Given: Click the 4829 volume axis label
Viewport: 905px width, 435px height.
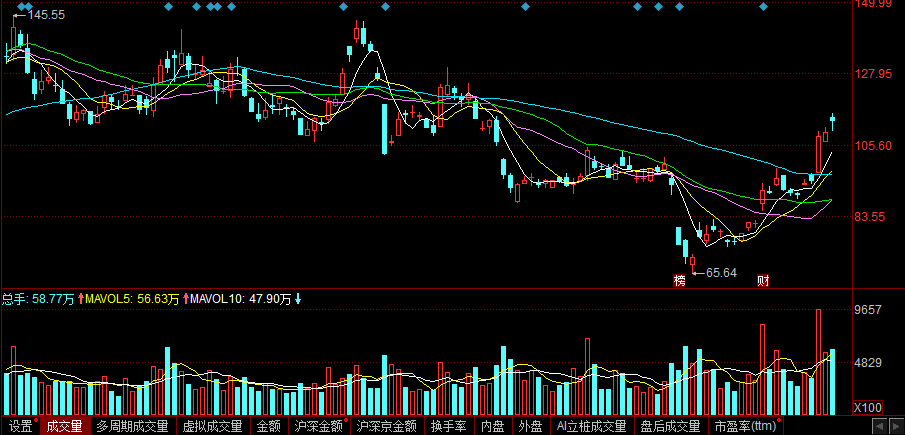Looking at the screenshot, I should [x=868, y=363].
